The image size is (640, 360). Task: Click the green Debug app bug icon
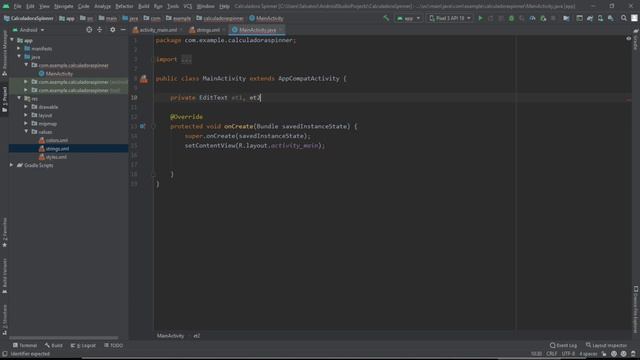coord(511,18)
